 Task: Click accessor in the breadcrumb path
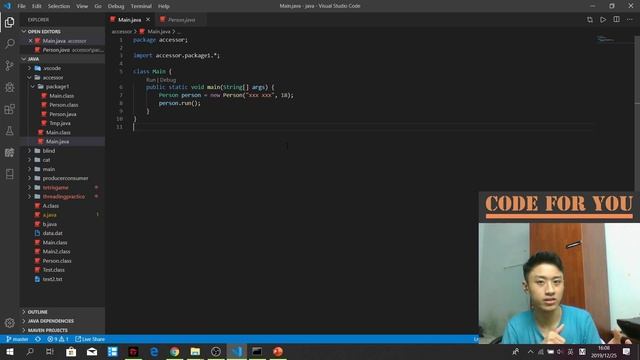tap(122, 31)
